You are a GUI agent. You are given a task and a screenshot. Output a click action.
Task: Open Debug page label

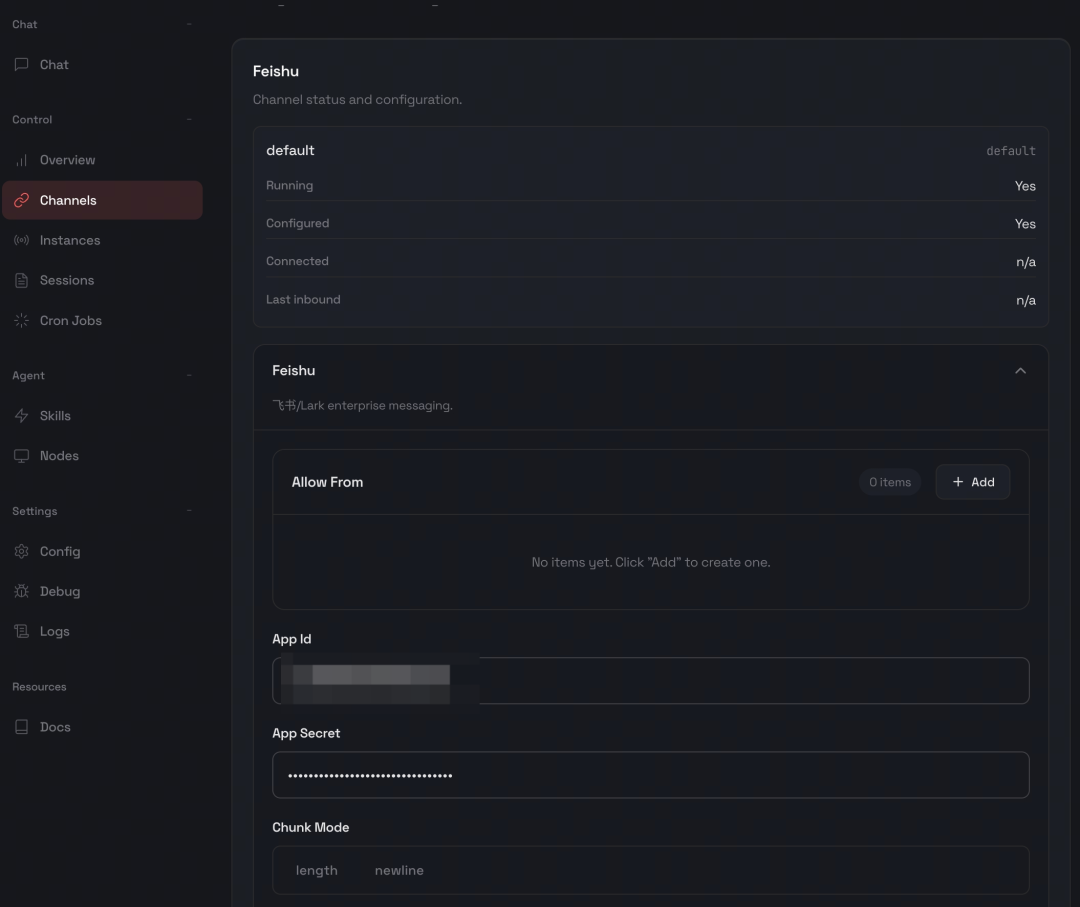[x=60, y=591]
